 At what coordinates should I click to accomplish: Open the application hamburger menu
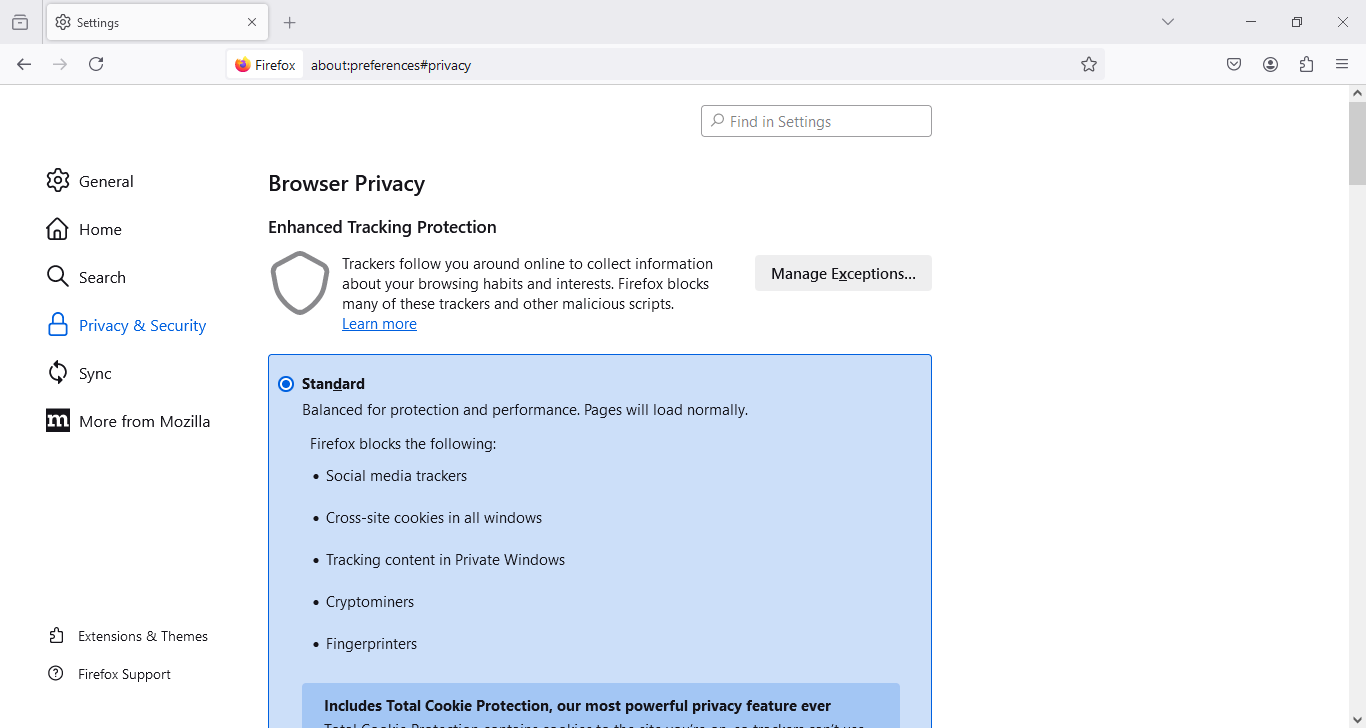[x=1342, y=64]
